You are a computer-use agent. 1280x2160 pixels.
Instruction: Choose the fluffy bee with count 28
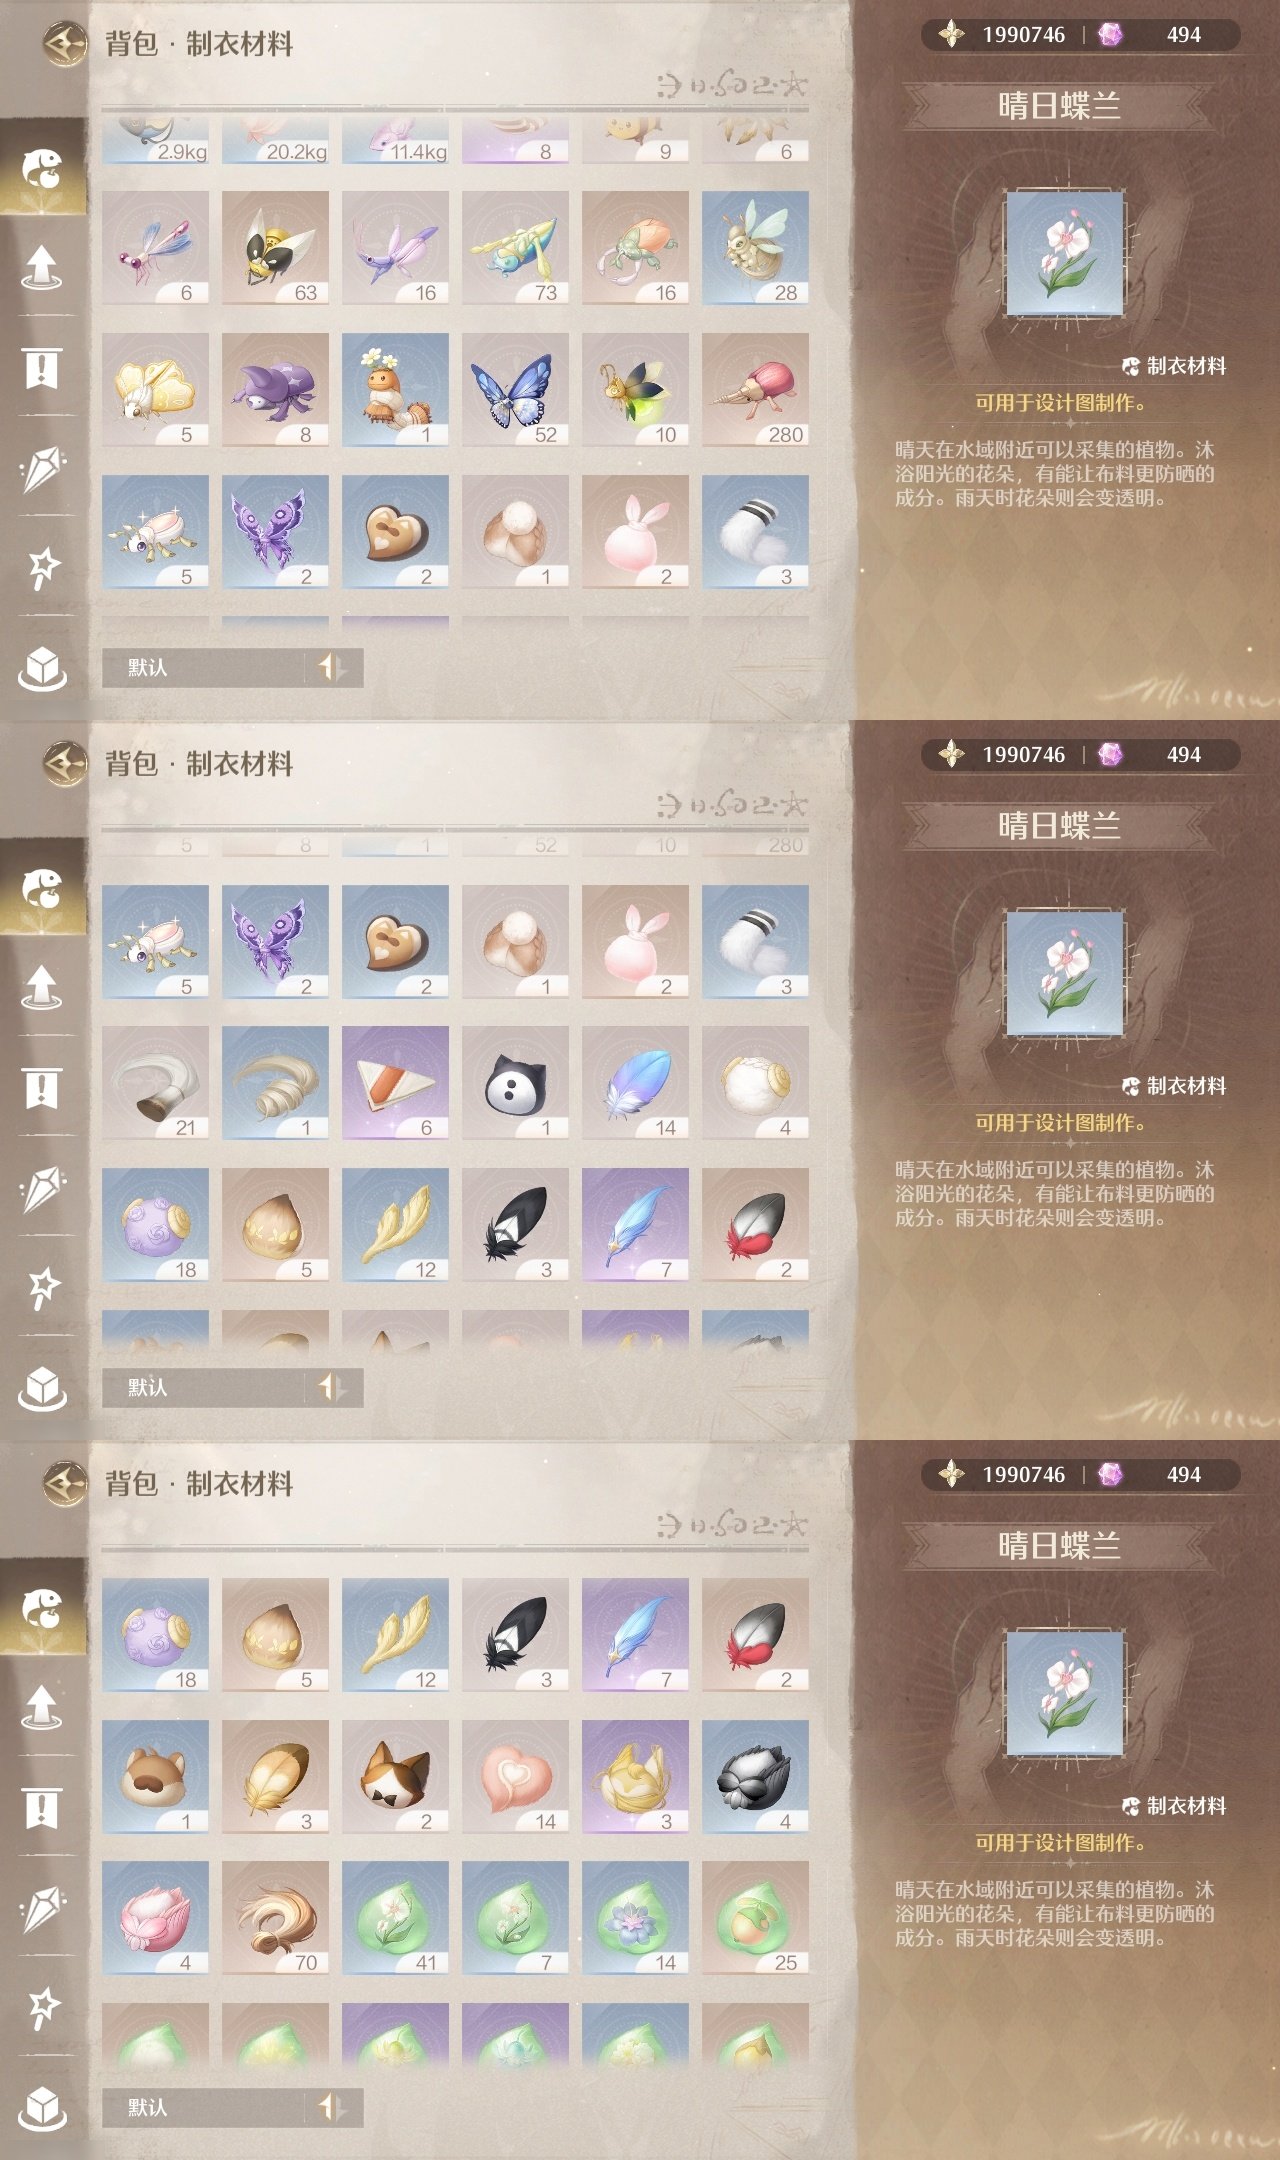[755, 248]
